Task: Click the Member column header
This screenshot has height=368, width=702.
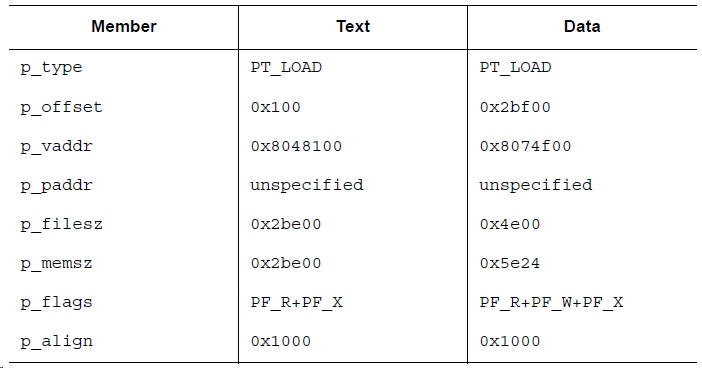Action: (x=124, y=26)
